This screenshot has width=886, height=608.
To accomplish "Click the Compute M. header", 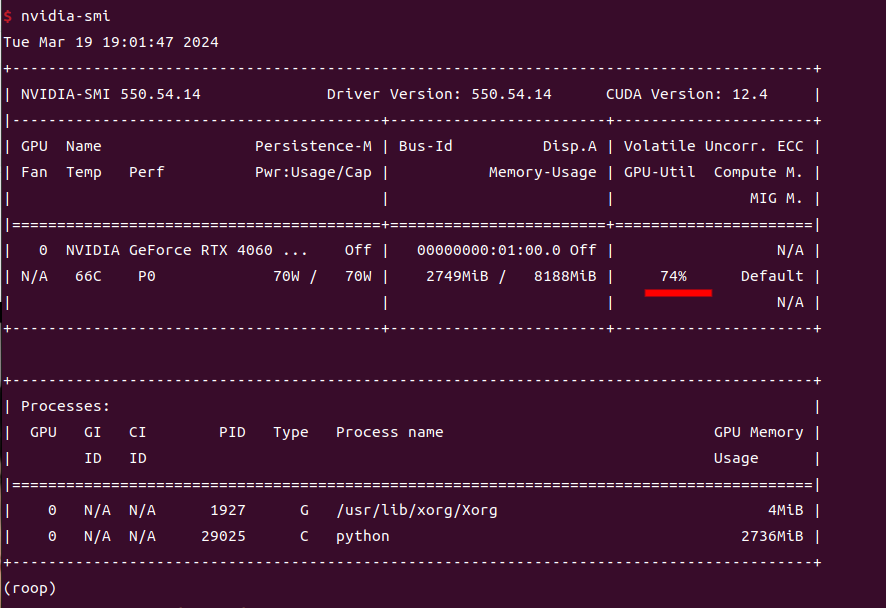I will tap(758, 172).
